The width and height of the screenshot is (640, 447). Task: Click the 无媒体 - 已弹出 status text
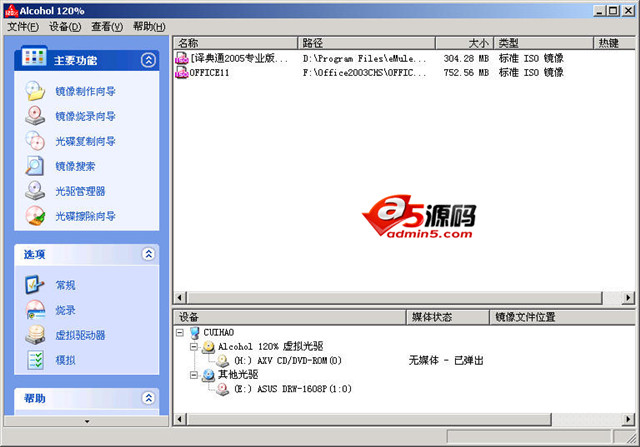446,360
